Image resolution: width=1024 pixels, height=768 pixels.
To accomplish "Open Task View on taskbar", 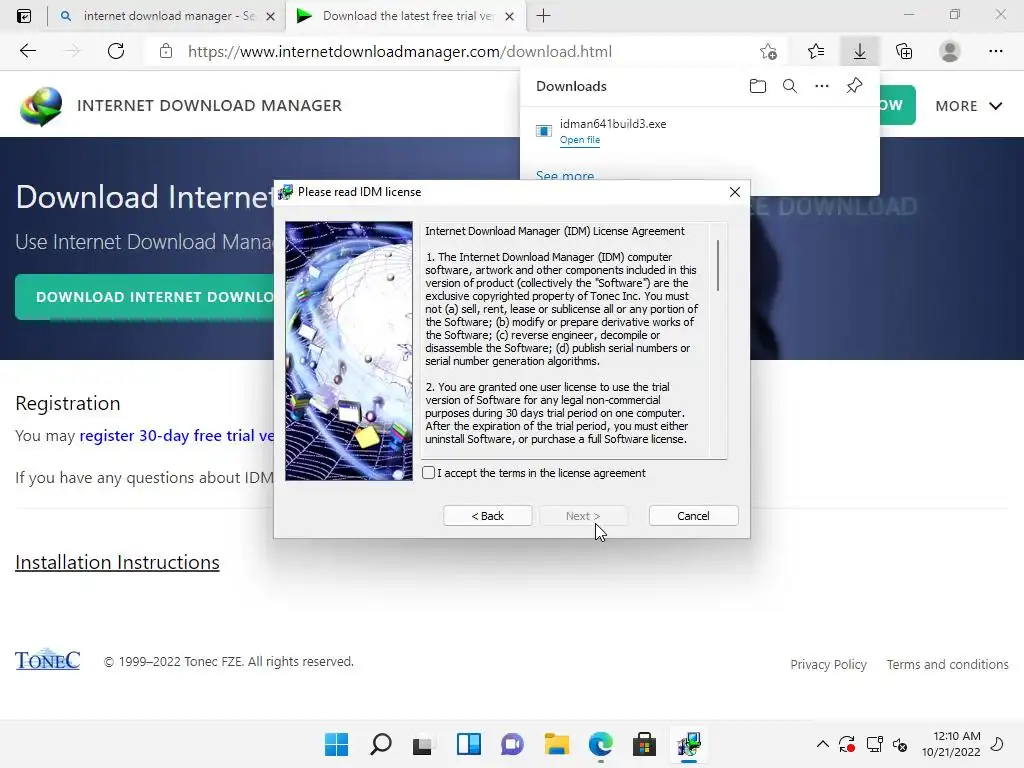I will (x=423, y=744).
